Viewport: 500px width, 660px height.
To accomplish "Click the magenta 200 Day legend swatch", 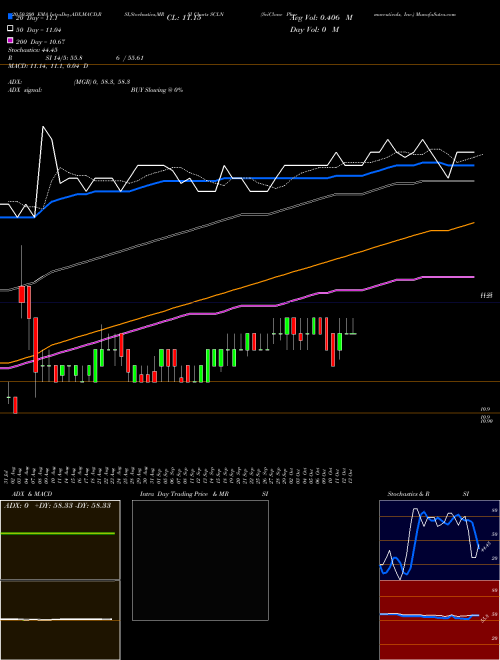I will (11, 40).
